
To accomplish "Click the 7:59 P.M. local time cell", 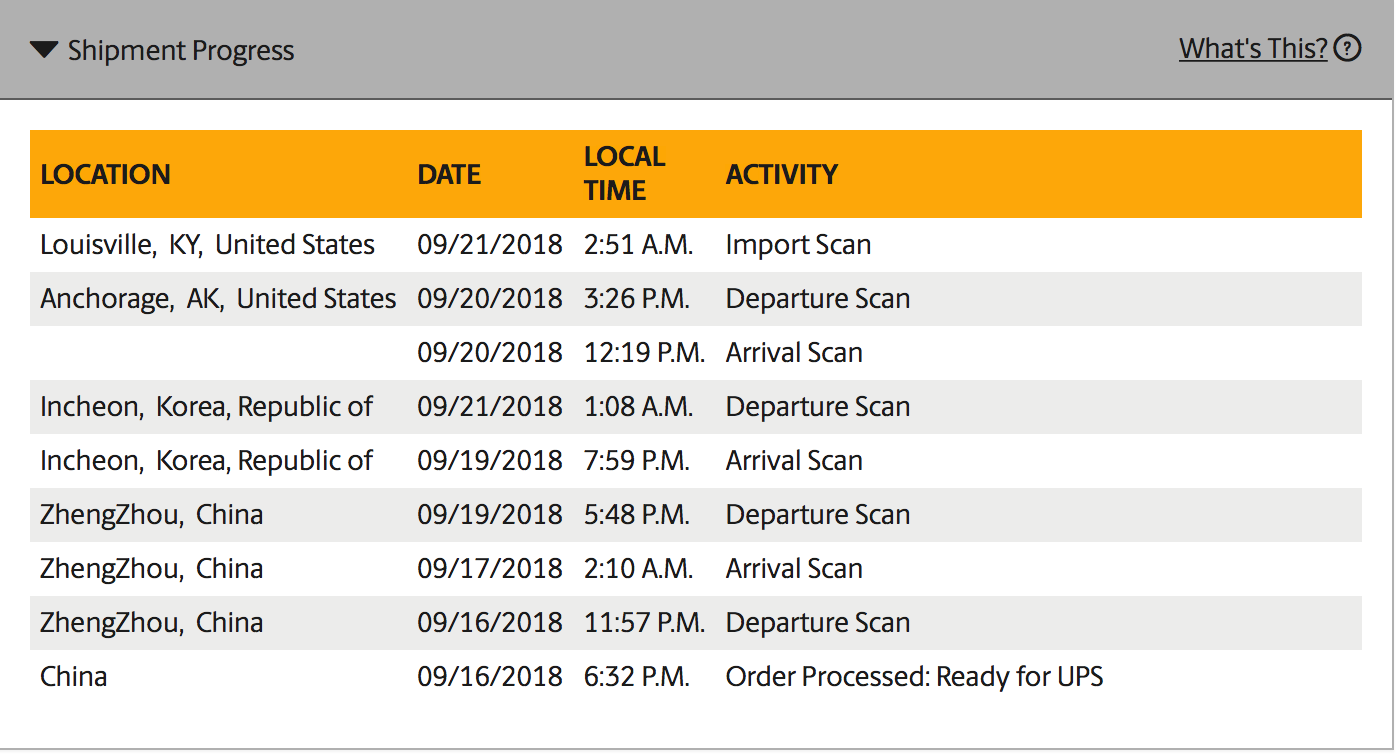I will click(636, 461).
